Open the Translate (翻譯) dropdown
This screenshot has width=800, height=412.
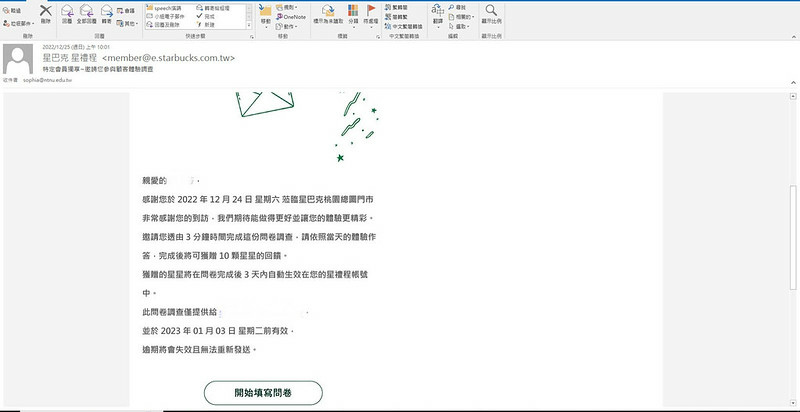tap(437, 15)
